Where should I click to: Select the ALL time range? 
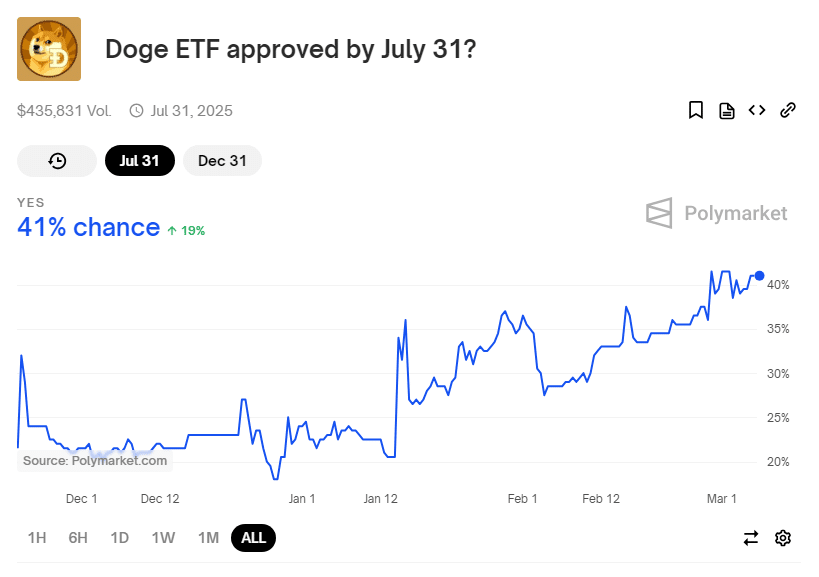[x=253, y=538]
